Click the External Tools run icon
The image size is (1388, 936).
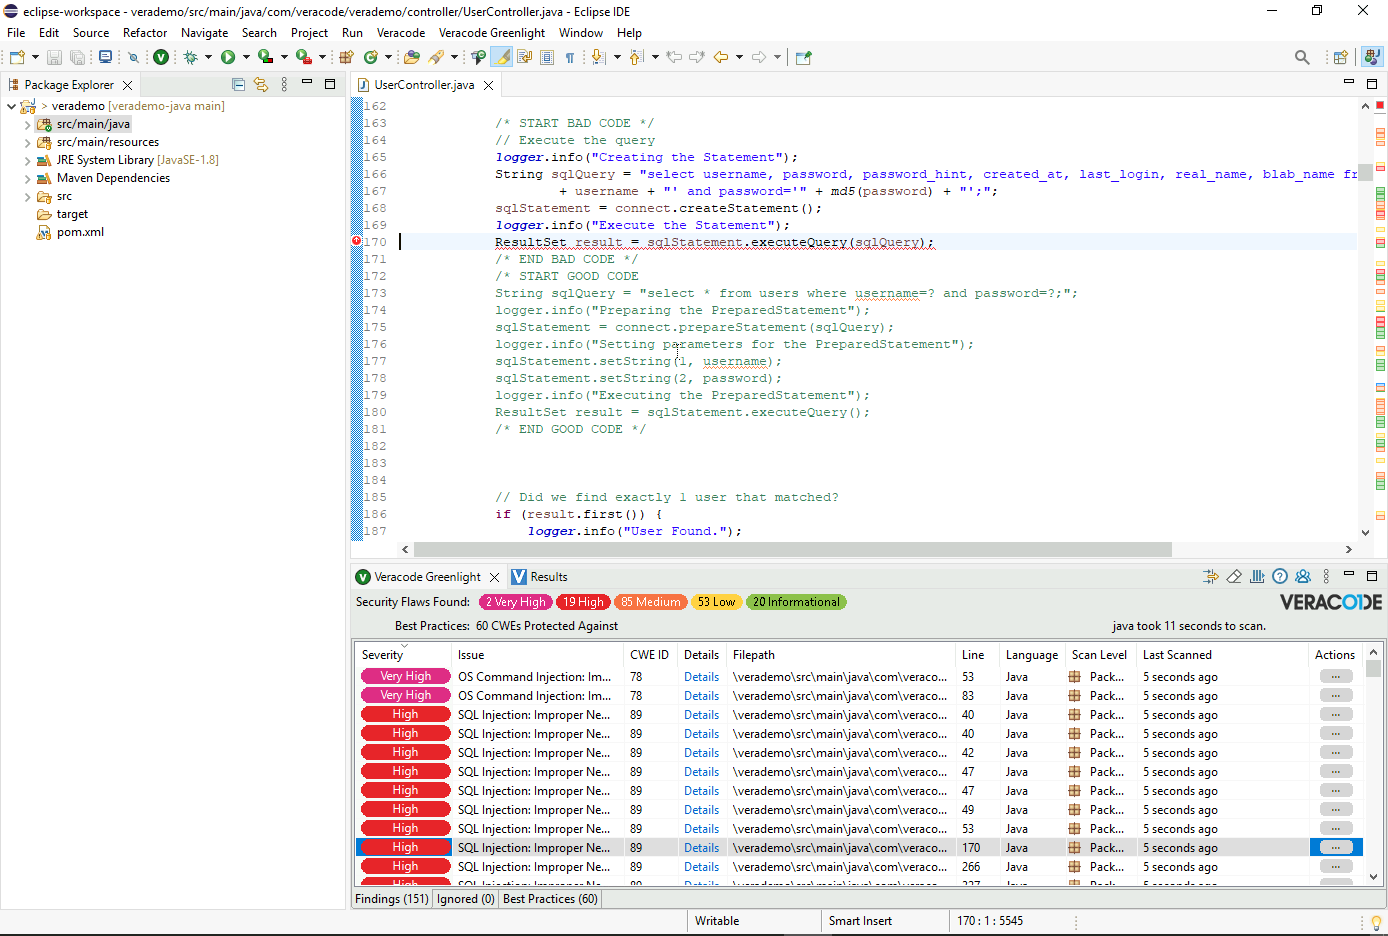pyautogui.click(x=303, y=57)
